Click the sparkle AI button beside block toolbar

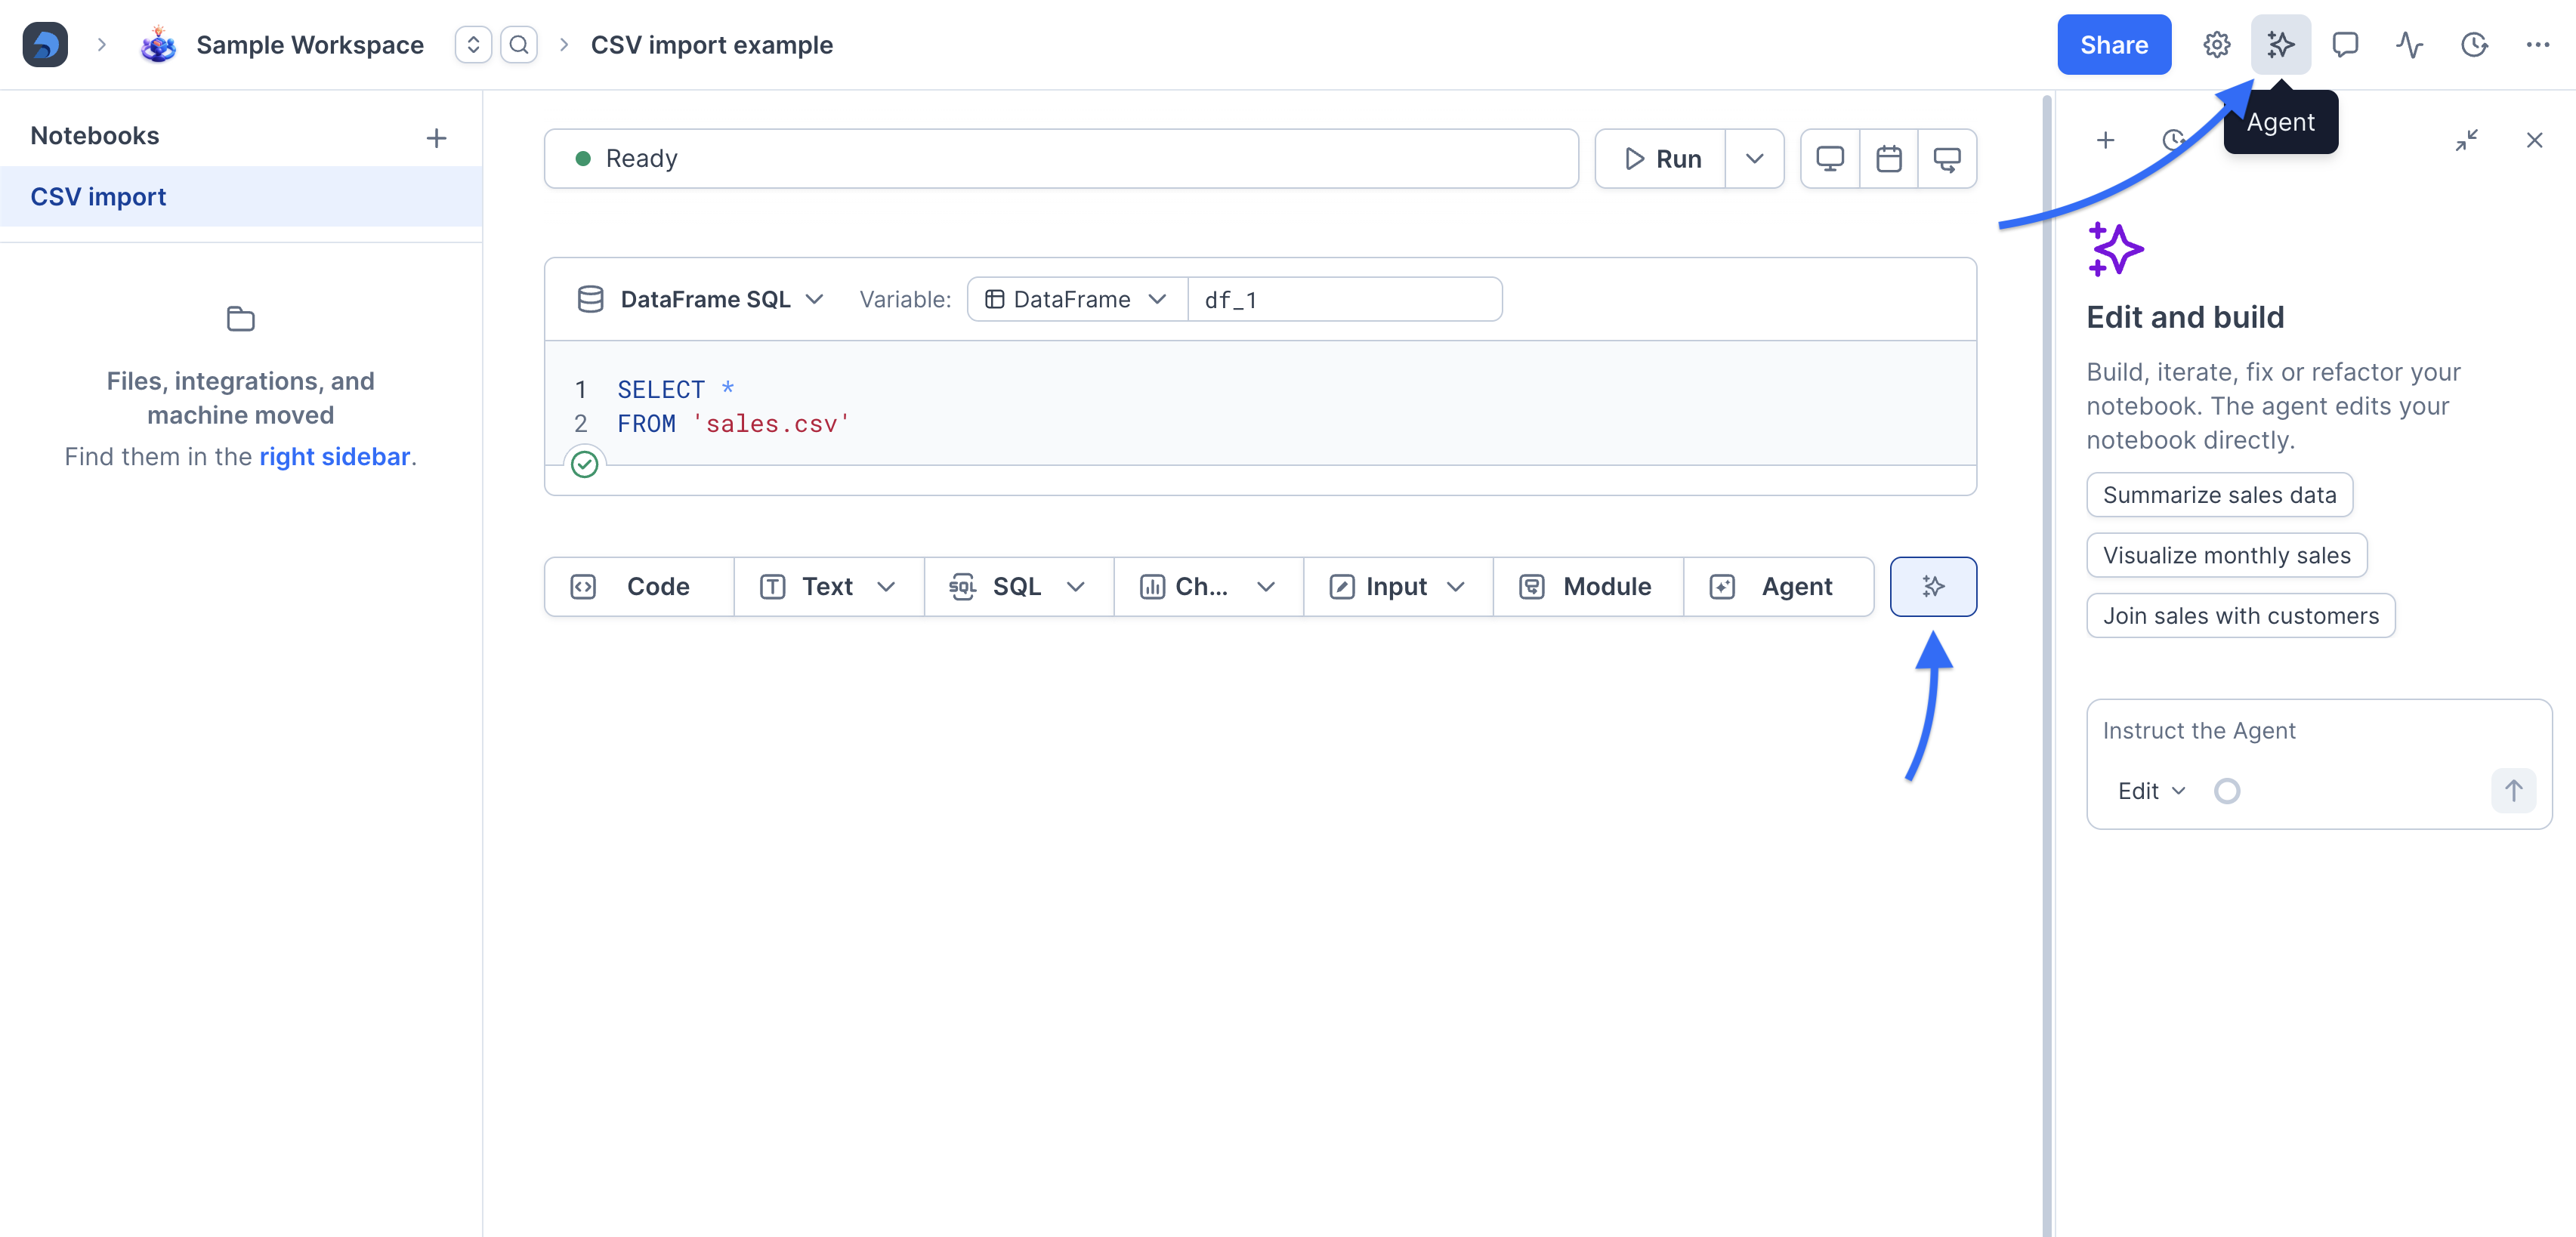[1933, 587]
